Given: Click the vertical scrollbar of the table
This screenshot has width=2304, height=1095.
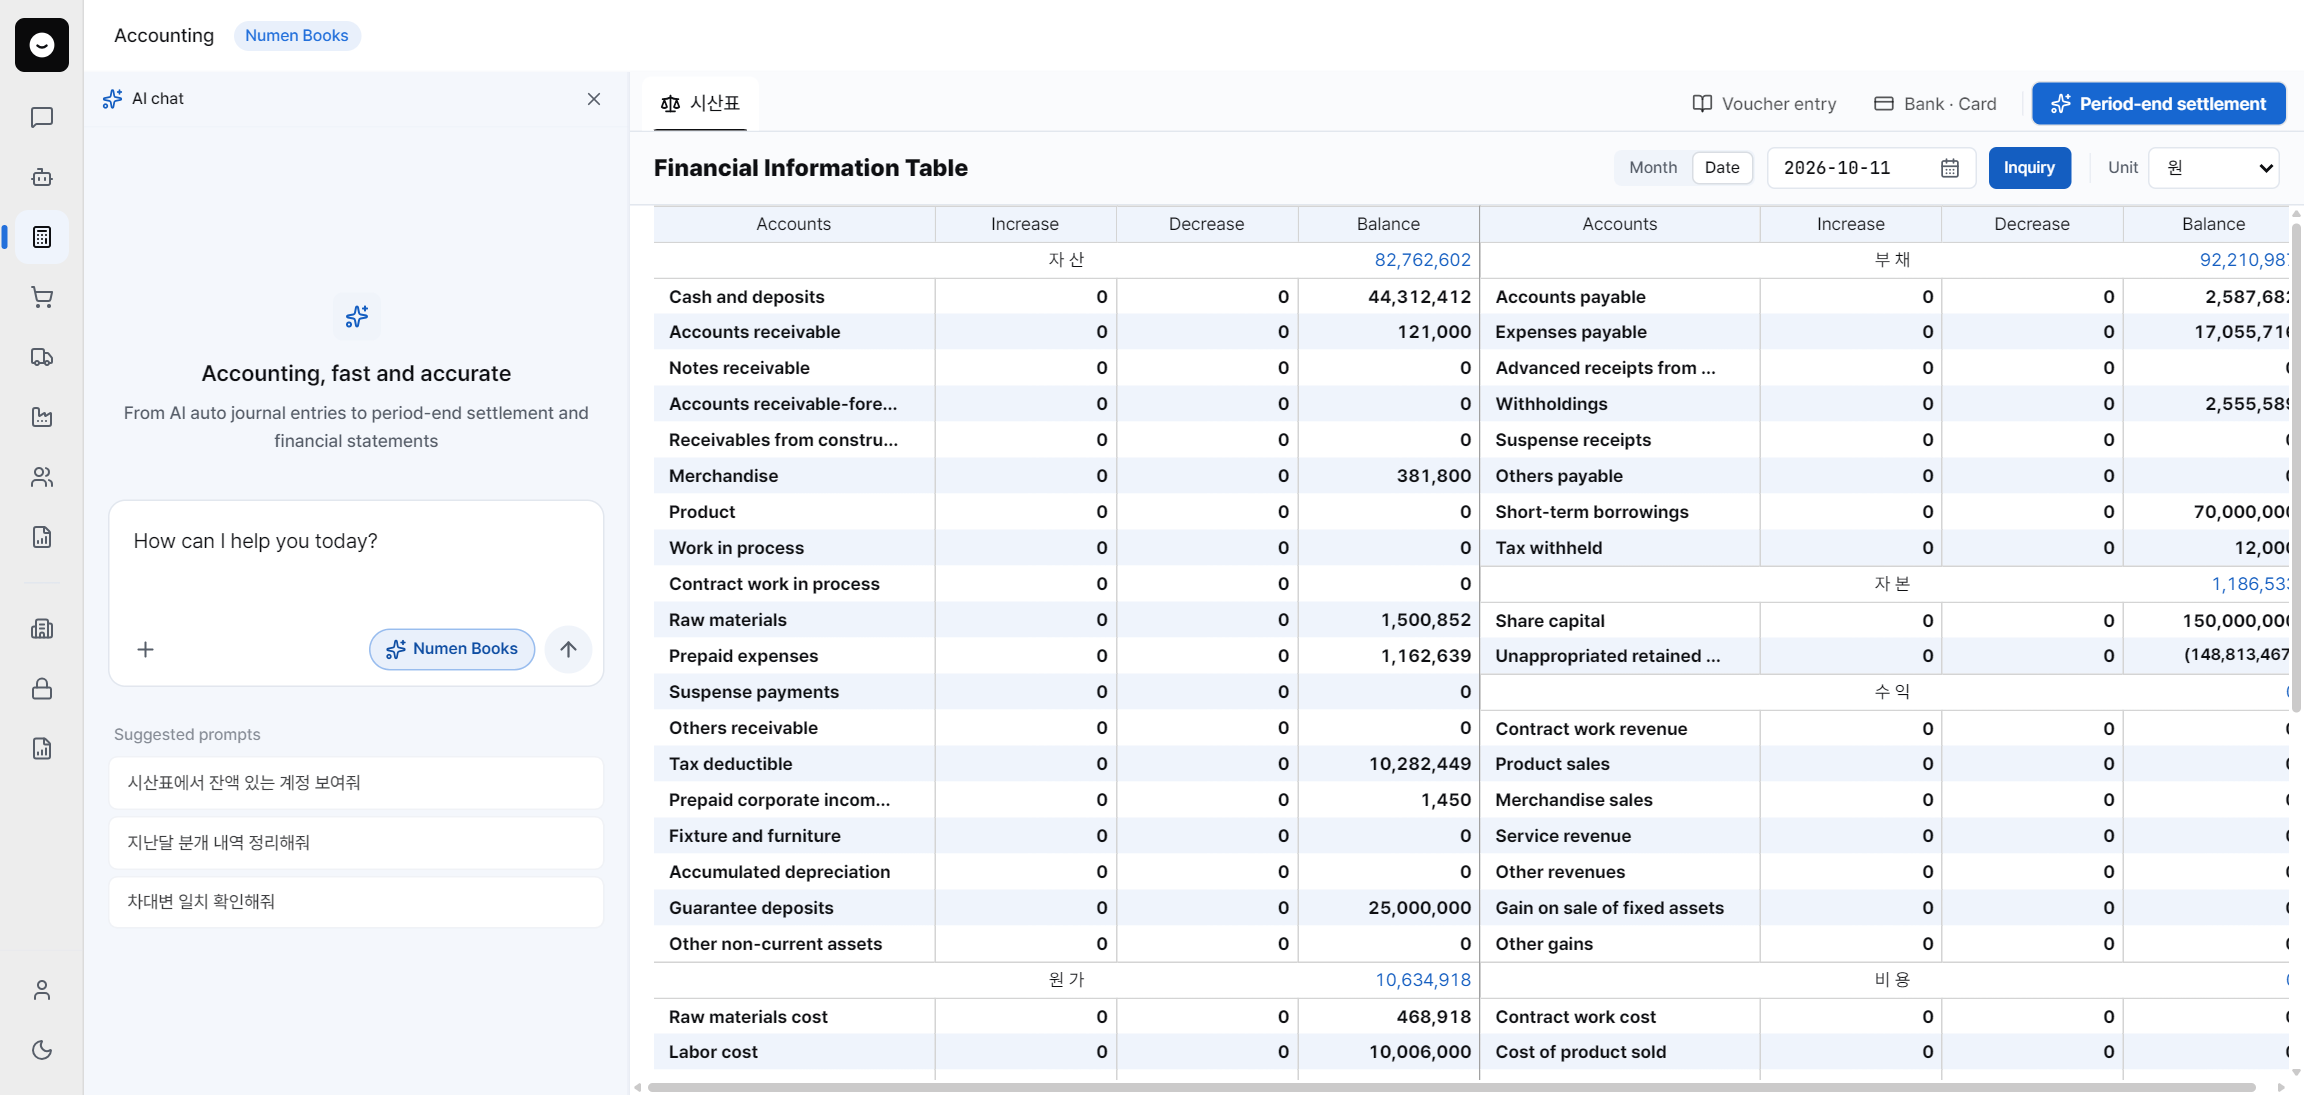Looking at the screenshot, I should (x=2296, y=468).
